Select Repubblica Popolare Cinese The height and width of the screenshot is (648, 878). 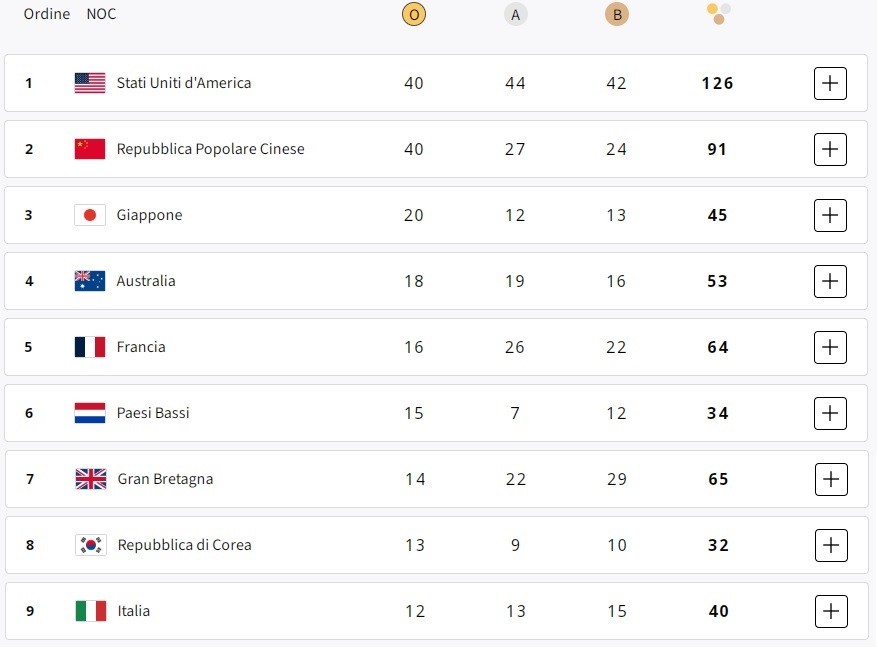212,149
